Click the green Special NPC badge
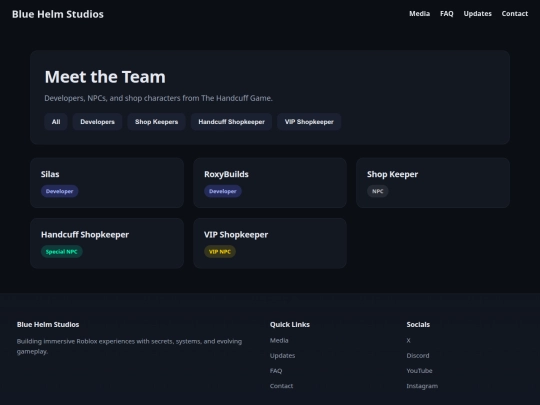Viewport: 540px width, 405px height. pyautogui.click(x=62, y=251)
